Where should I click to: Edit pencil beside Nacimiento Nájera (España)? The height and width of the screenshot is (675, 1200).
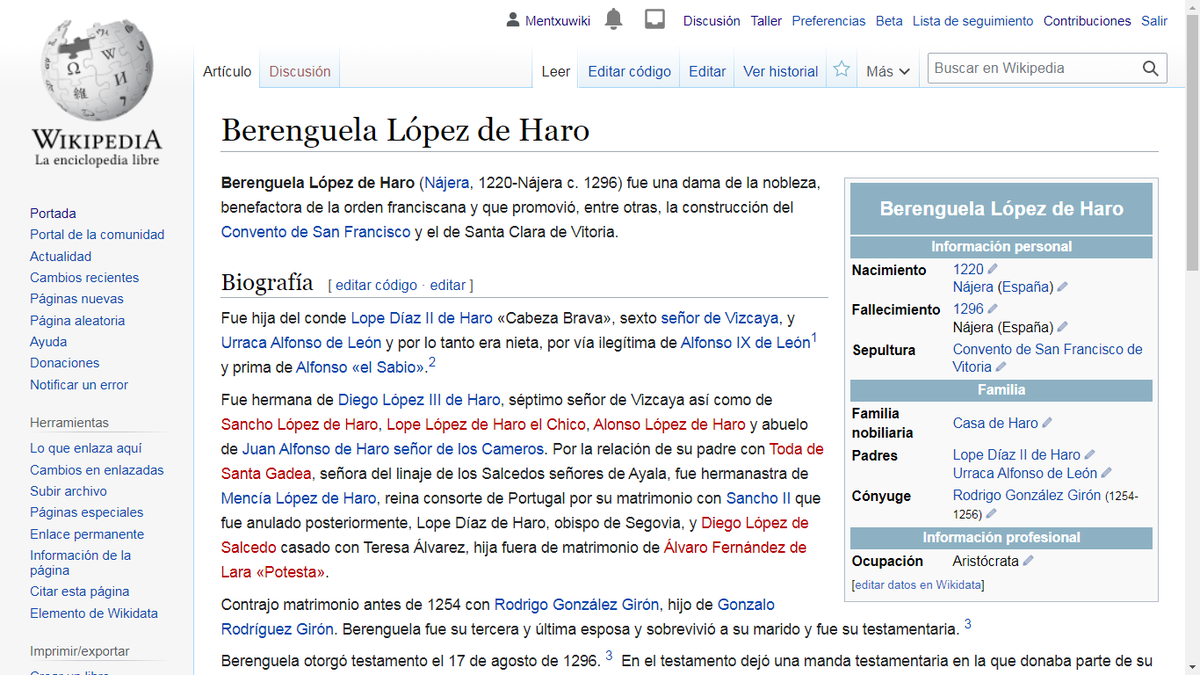[1063, 287]
